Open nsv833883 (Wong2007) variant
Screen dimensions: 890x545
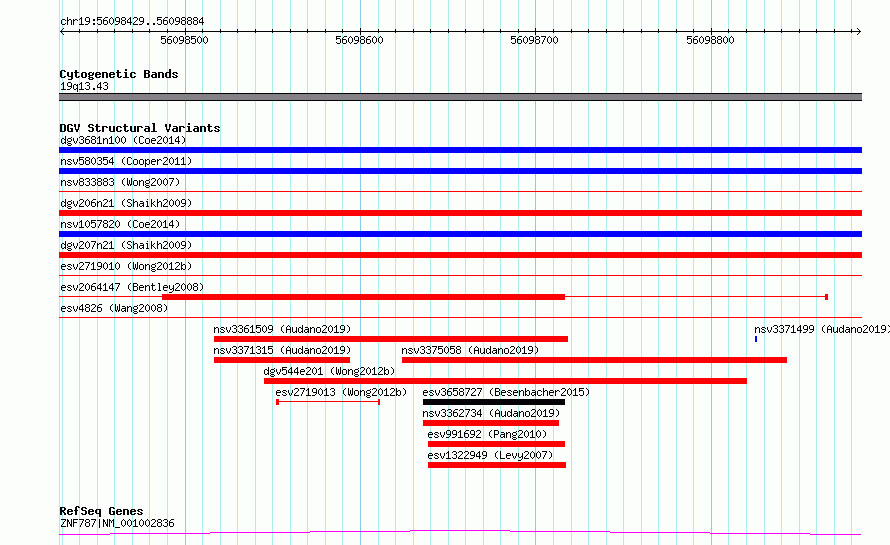click(120, 182)
